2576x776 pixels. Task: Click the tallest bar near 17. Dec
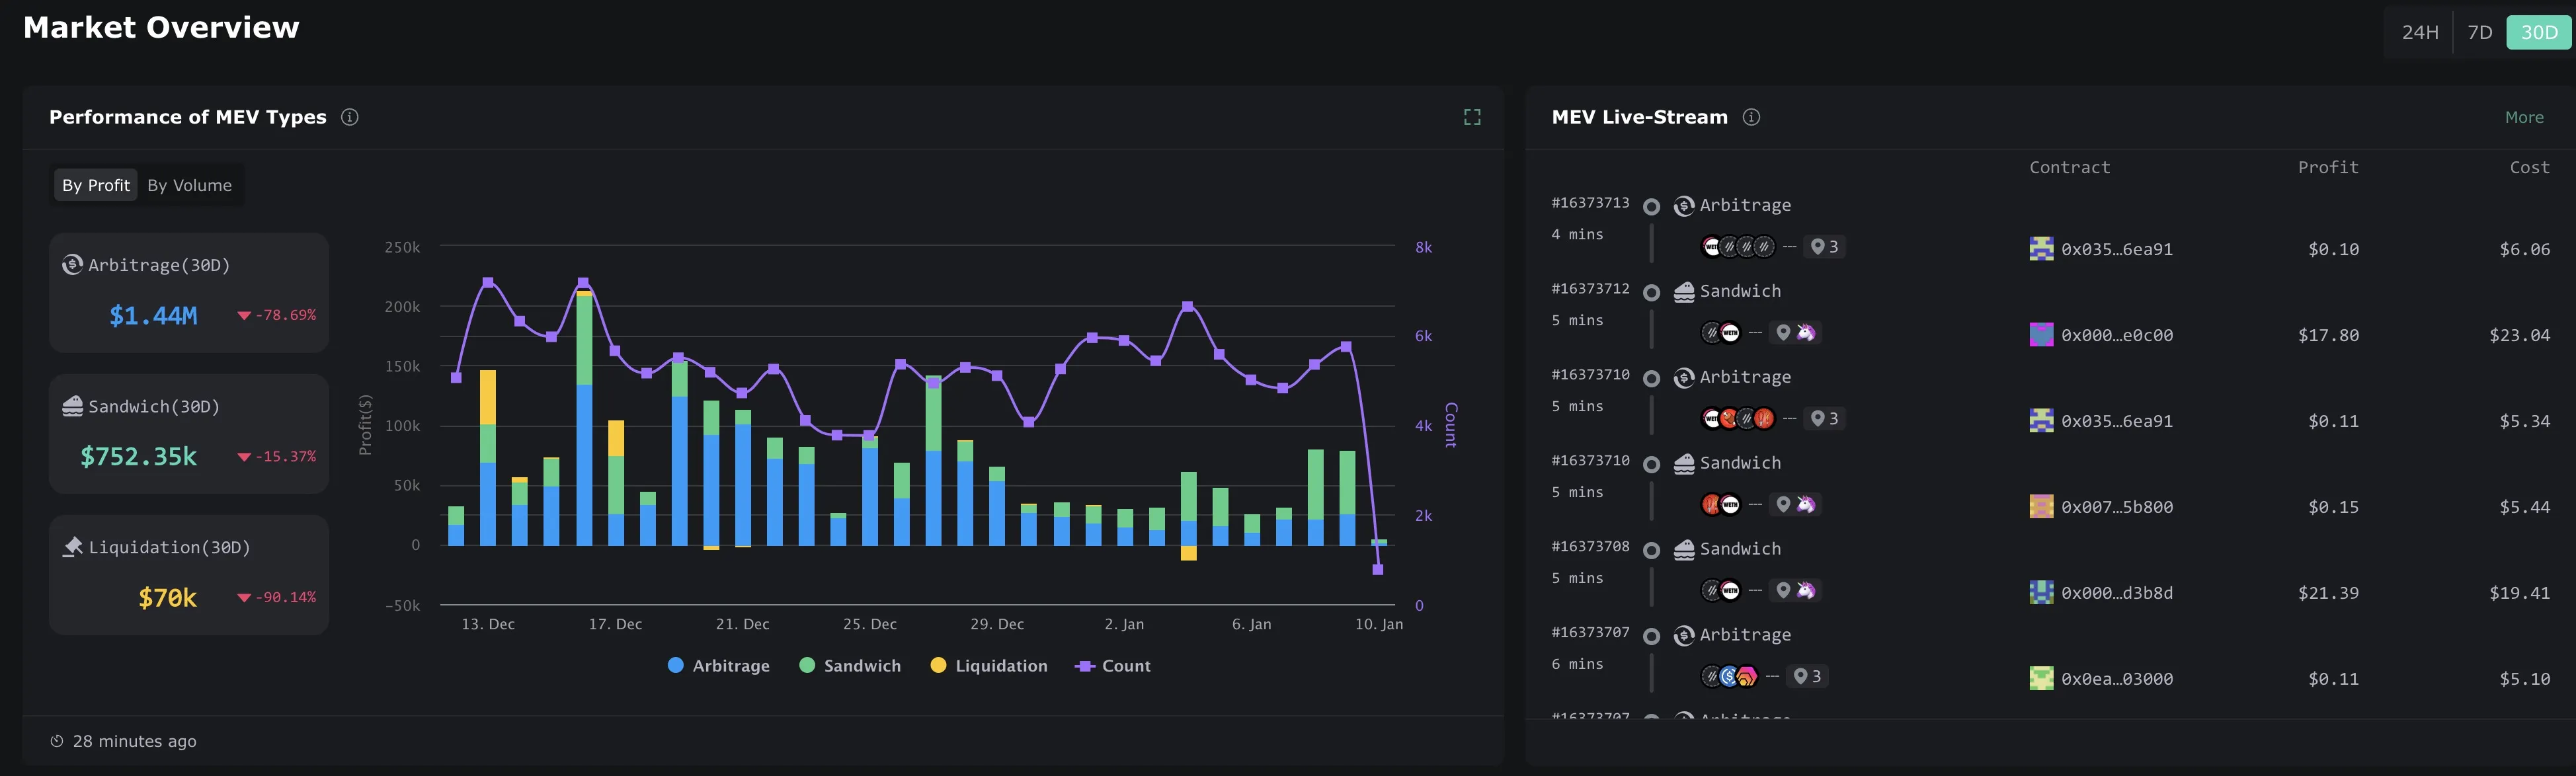pos(584,417)
